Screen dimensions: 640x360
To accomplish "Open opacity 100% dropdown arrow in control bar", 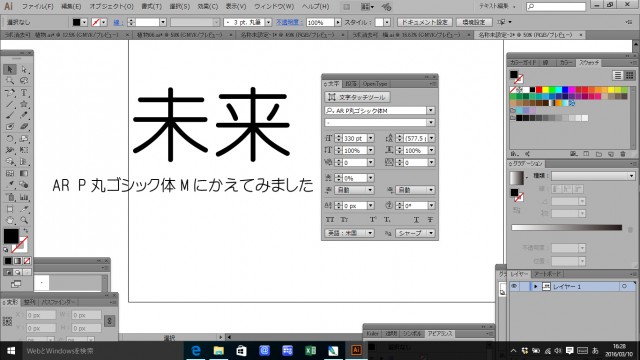I will coord(338,22).
